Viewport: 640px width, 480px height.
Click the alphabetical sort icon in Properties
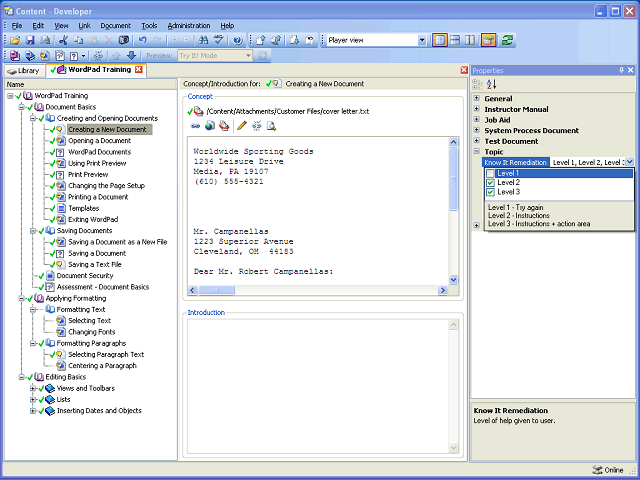pos(491,84)
